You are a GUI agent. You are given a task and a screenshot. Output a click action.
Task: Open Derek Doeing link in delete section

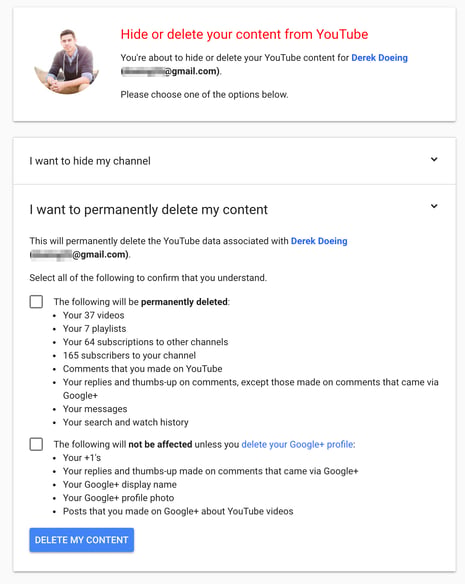[x=319, y=241]
